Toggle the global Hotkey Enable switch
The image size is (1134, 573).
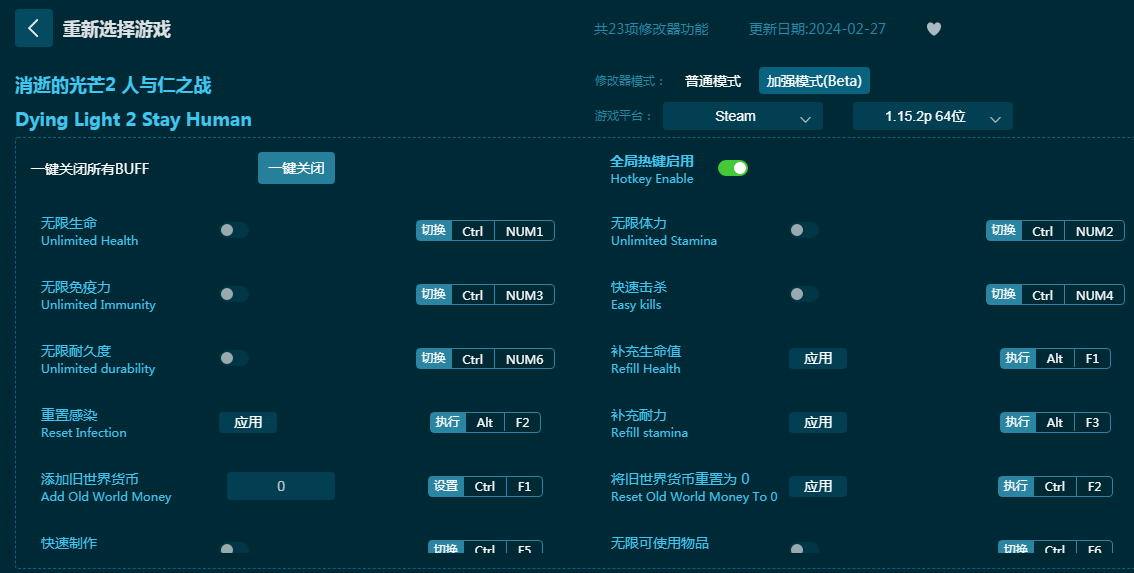[x=733, y=168]
